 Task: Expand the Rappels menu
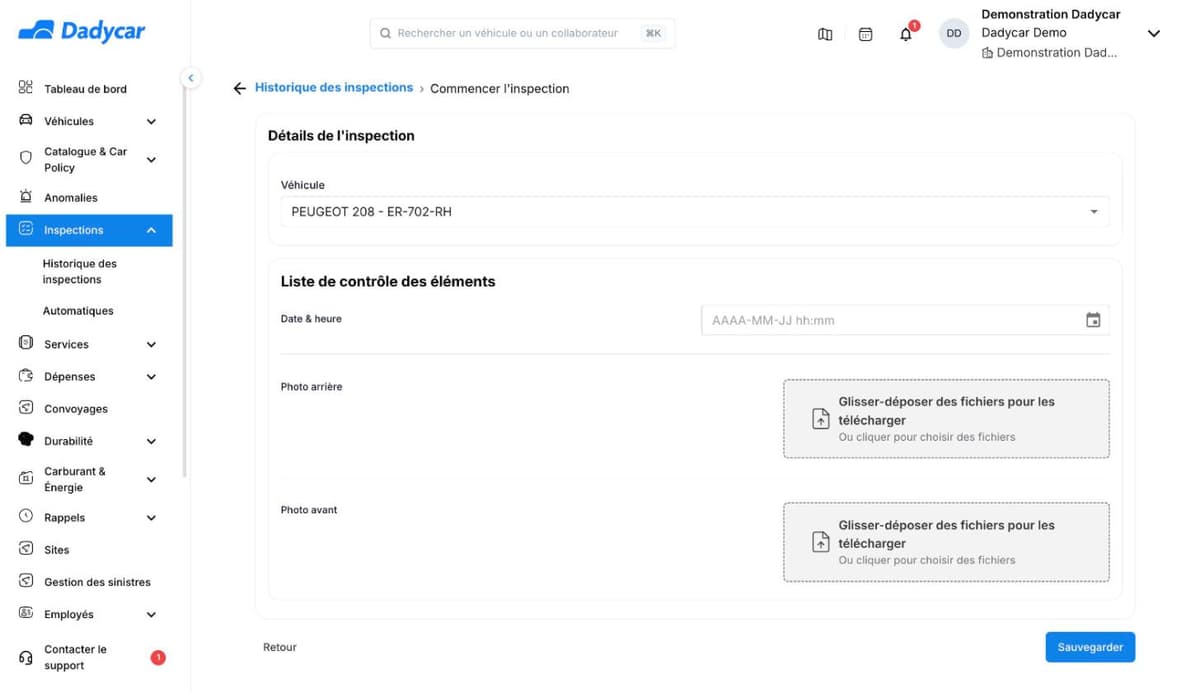(151, 518)
